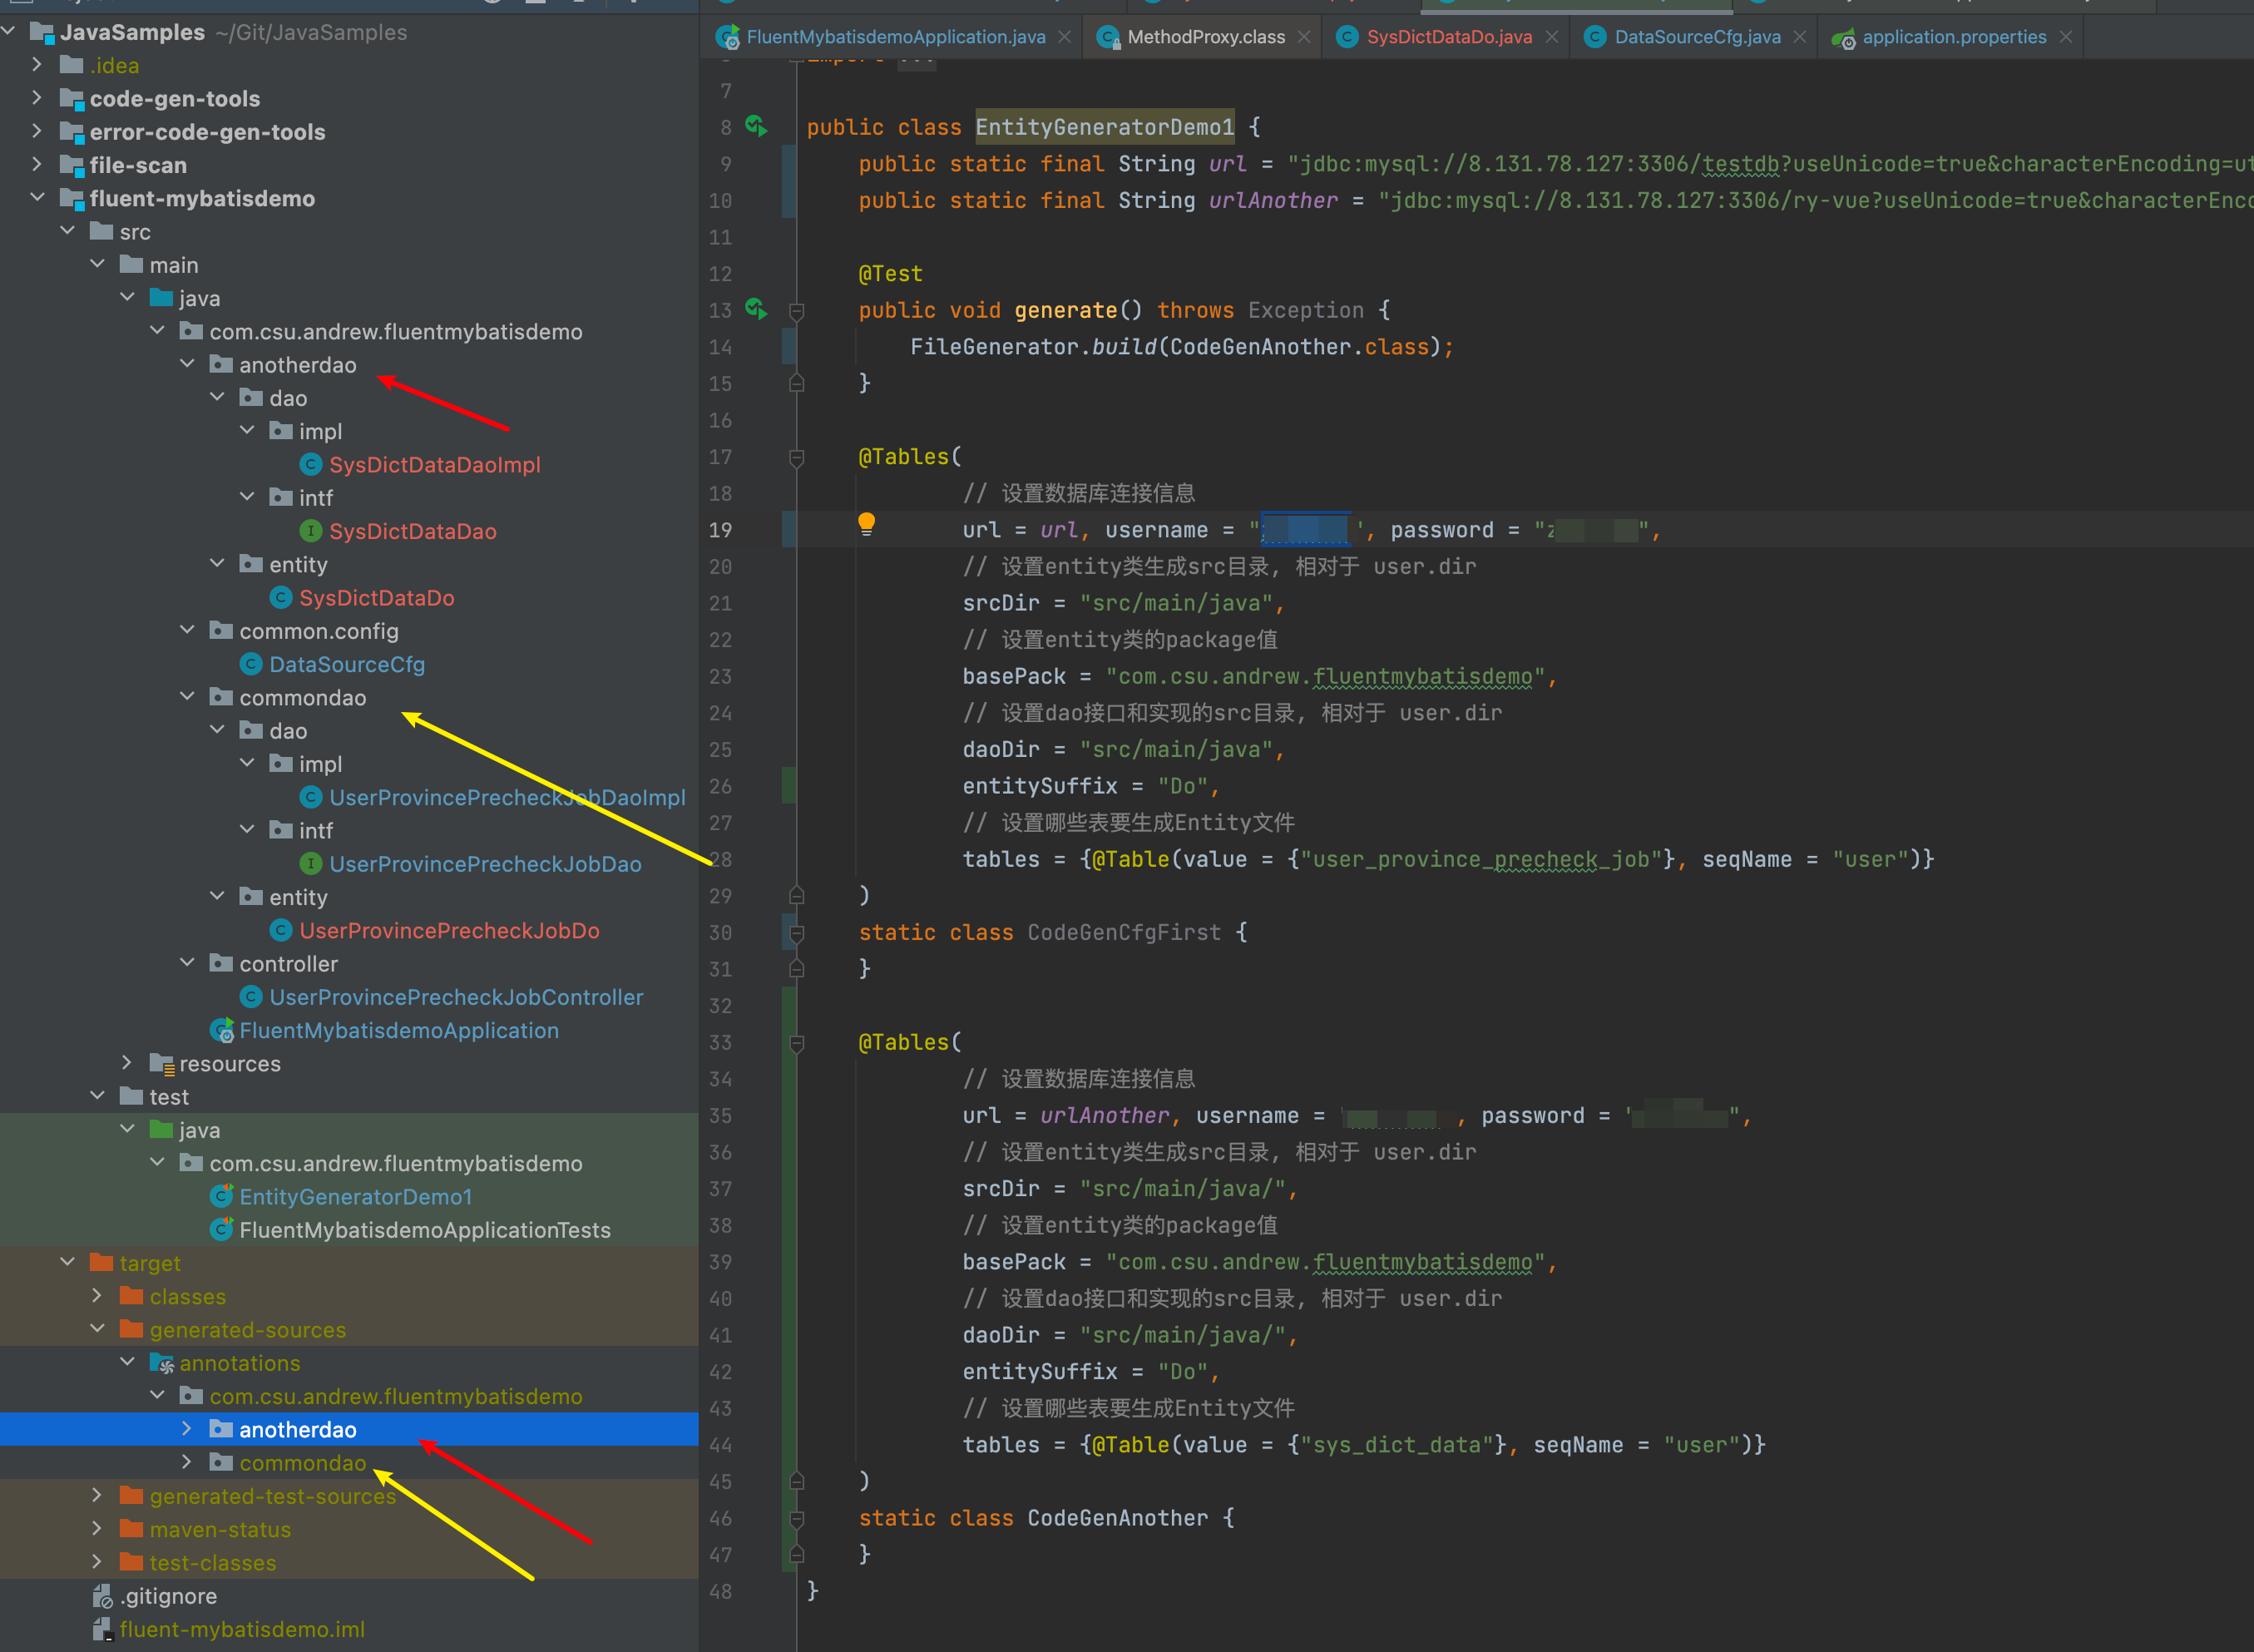
Task: Close the application.properties tab
Action: click(x=2065, y=37)
